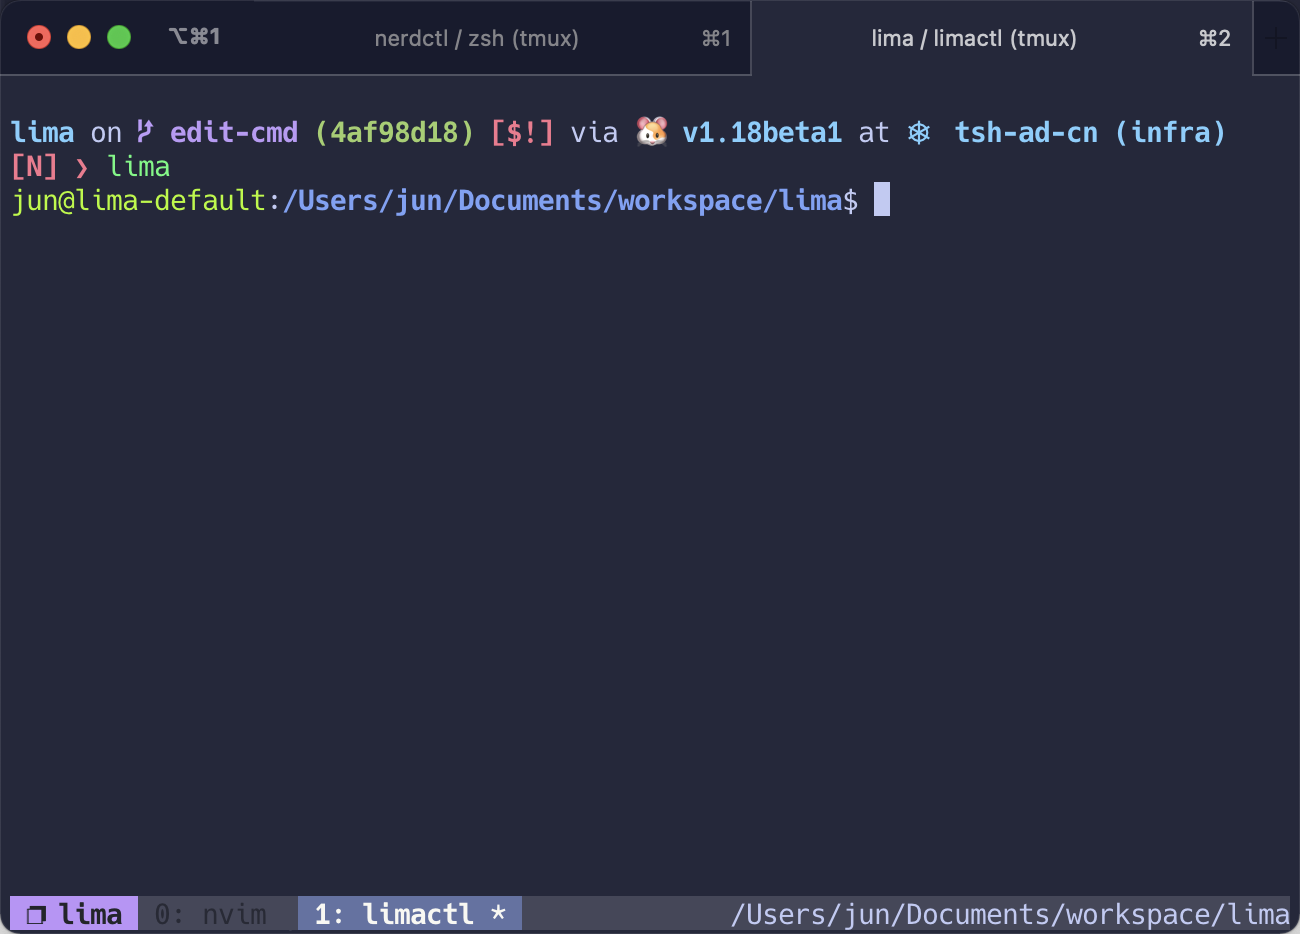
Task: Click the red close window button
Action: 39,37
